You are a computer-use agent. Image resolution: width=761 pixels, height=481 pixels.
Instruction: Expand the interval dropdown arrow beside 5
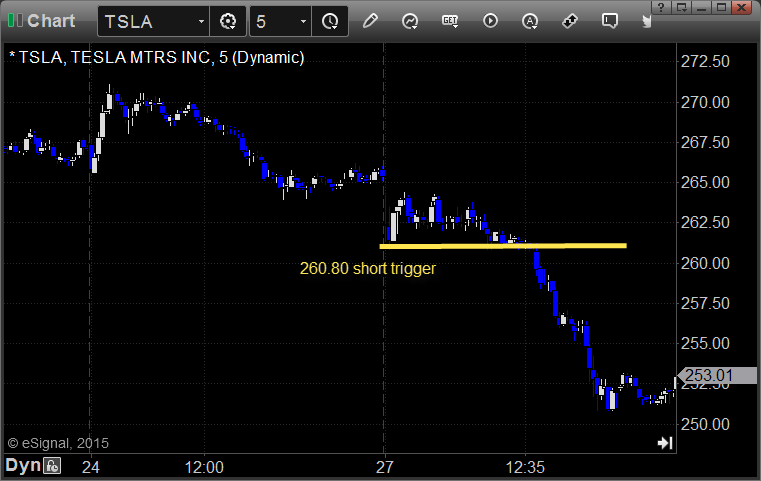303,21
